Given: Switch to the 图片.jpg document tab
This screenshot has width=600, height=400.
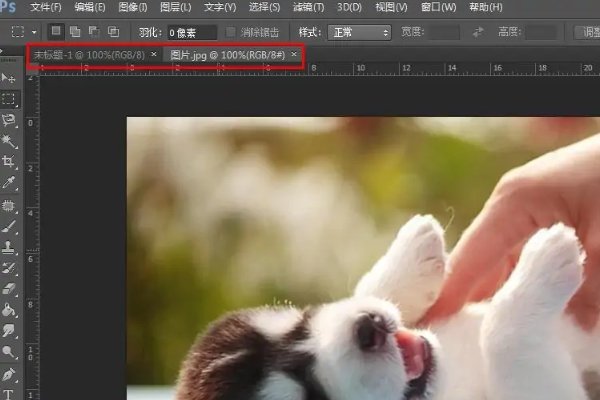Looking at the screenshot, I should click(x=228, y=55).
